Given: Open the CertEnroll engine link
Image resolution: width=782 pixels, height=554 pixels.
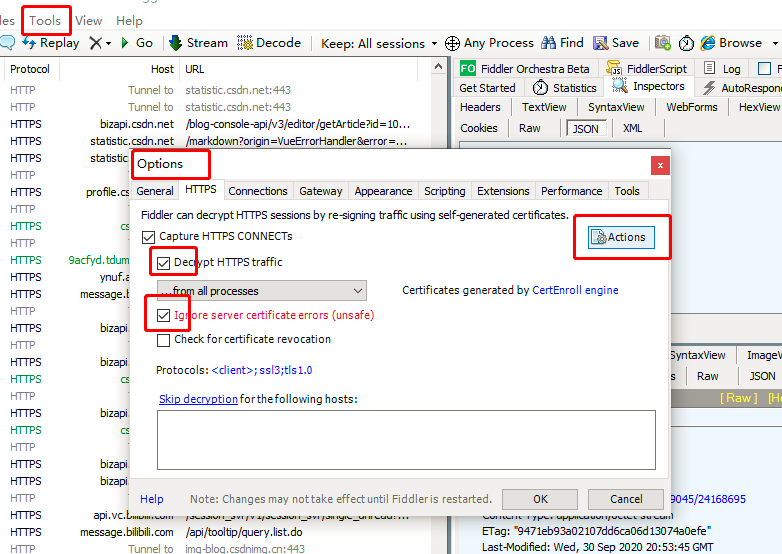Looking at the screenshot, I should (575, 290).
